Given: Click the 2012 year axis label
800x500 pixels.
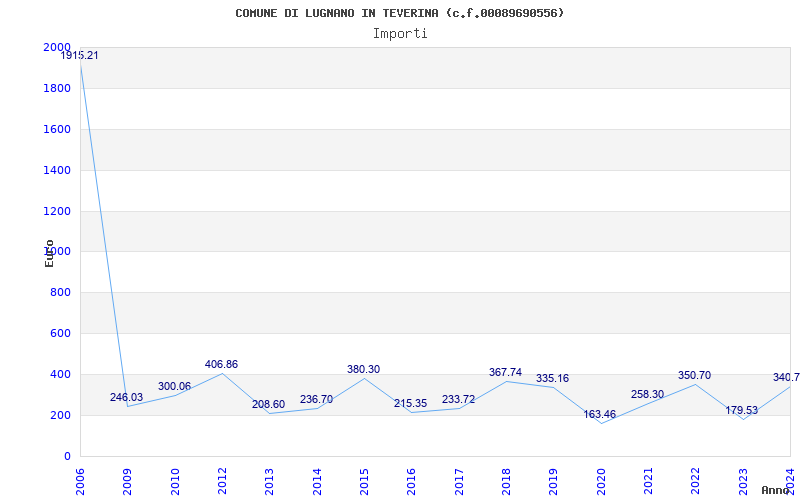Looking at the screenshot, I should pos(222,482).
